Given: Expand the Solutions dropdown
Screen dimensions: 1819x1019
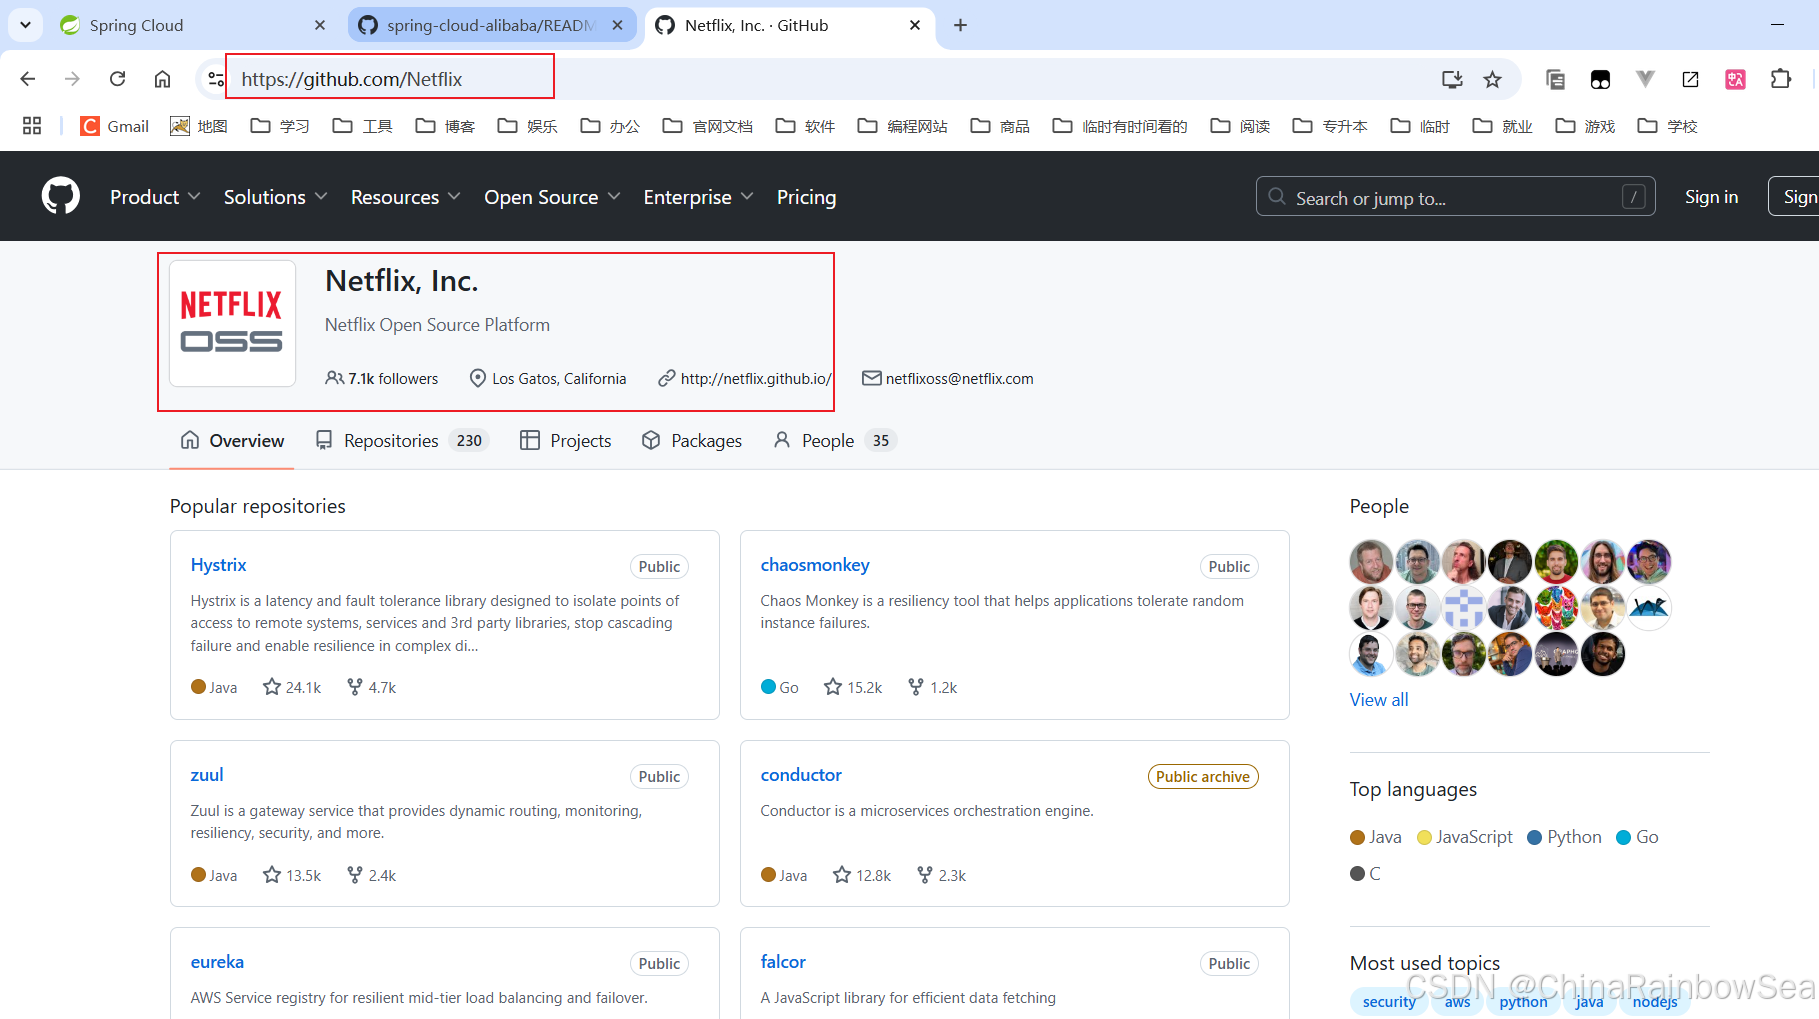Looking at the screenshot, I should pos(275,197).
